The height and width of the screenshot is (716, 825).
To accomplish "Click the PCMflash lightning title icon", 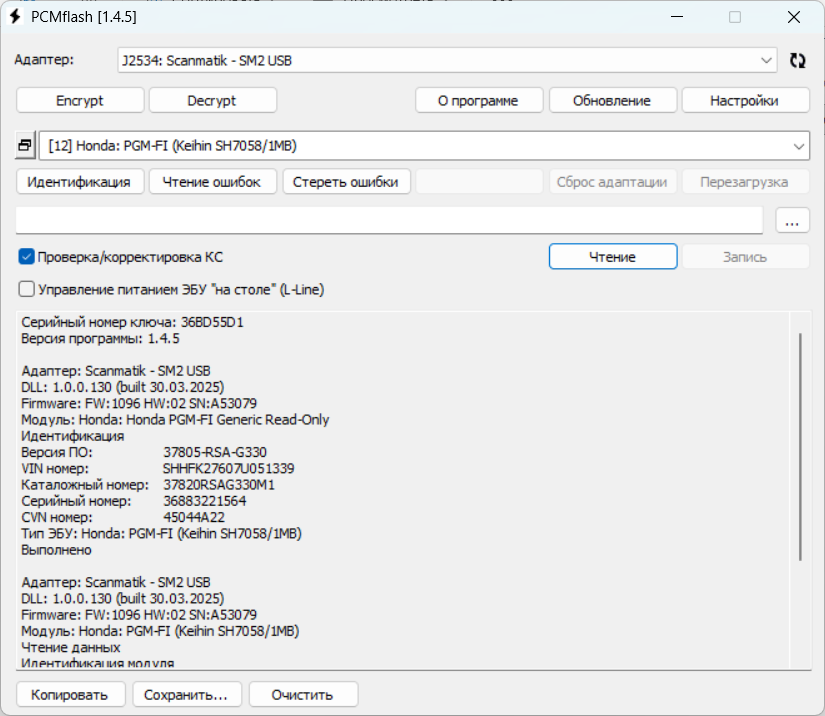I will tap(15, 17).
